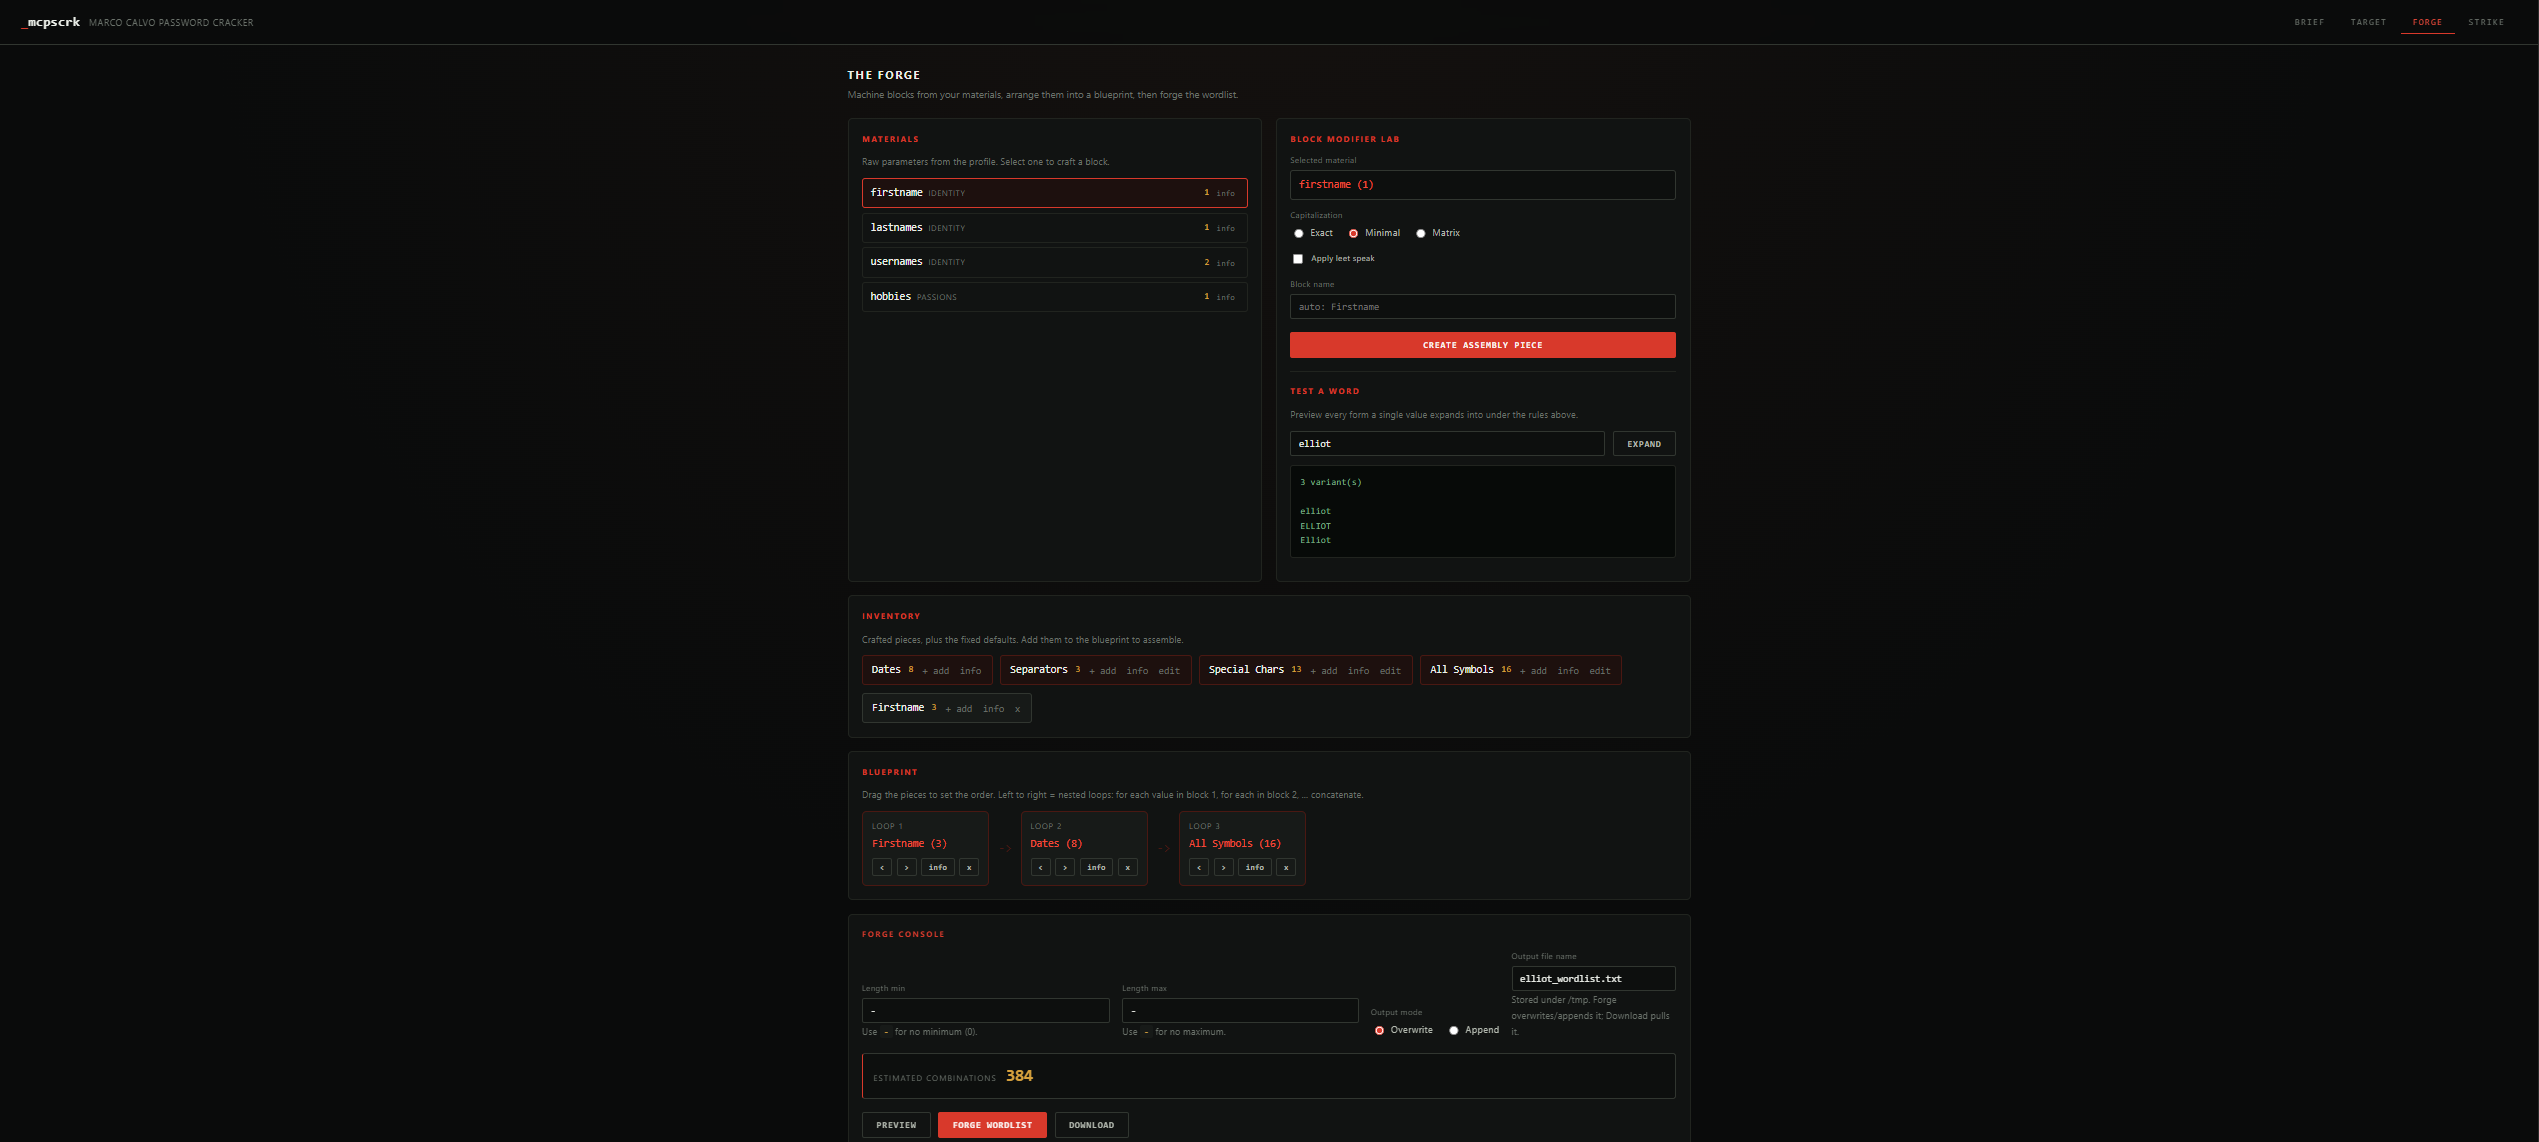
Task: Choose Append output mode
Action: 1454,1030
